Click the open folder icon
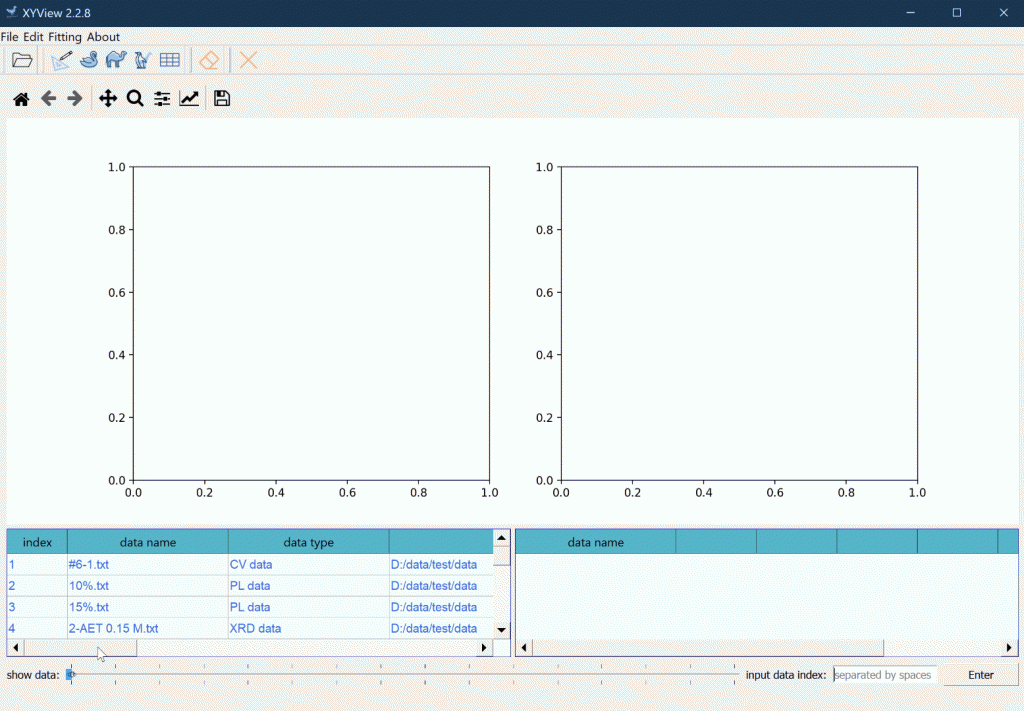 point(22,60)
